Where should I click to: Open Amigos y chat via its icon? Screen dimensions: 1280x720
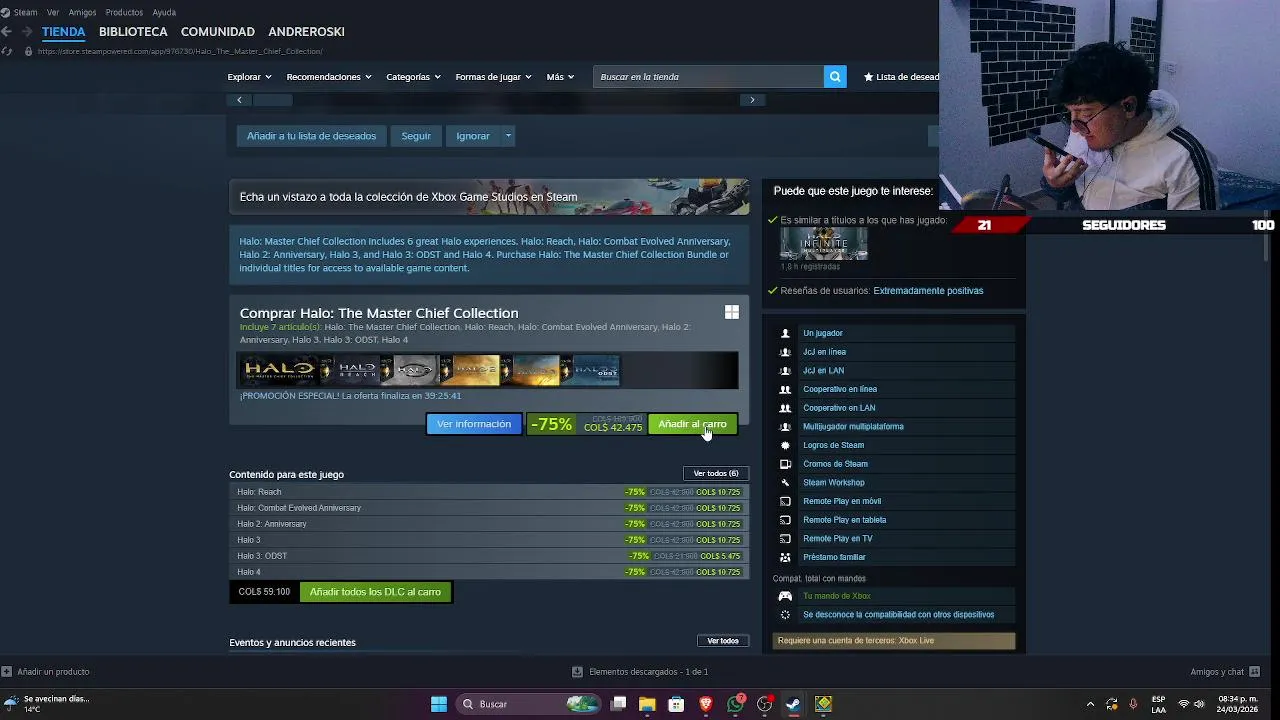pos(1255,672)
